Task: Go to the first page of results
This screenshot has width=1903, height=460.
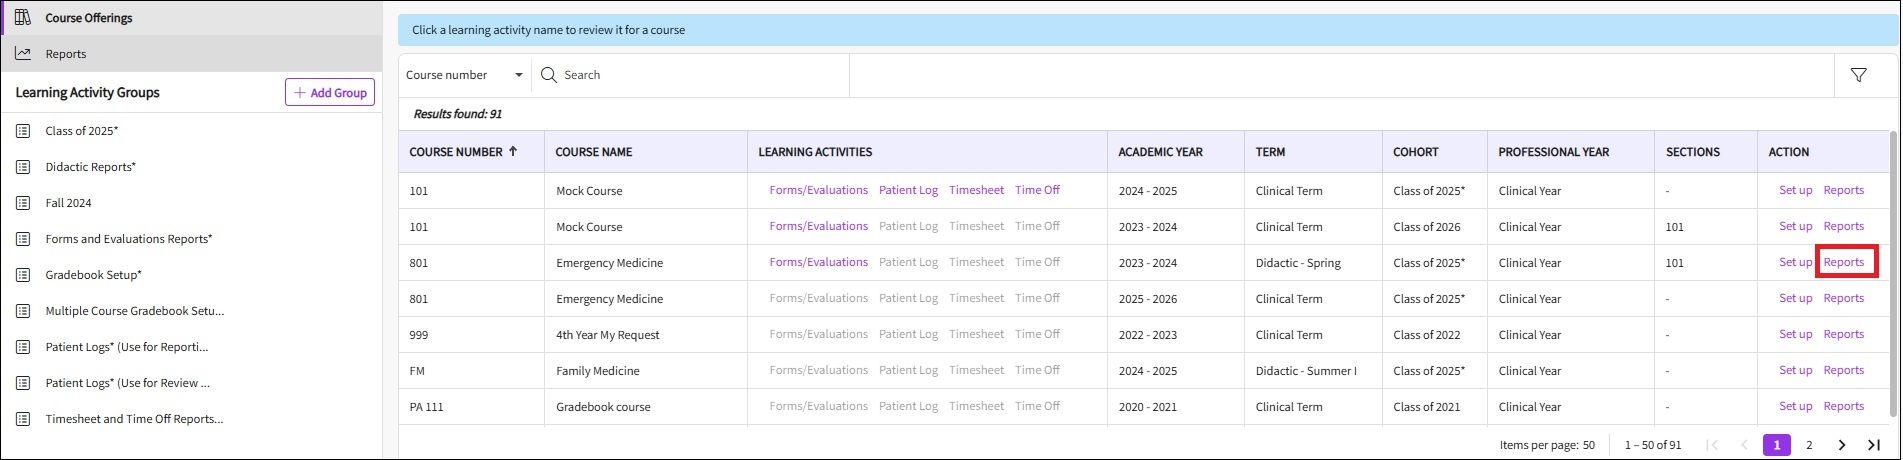Action: click(x=1712, y=445)
